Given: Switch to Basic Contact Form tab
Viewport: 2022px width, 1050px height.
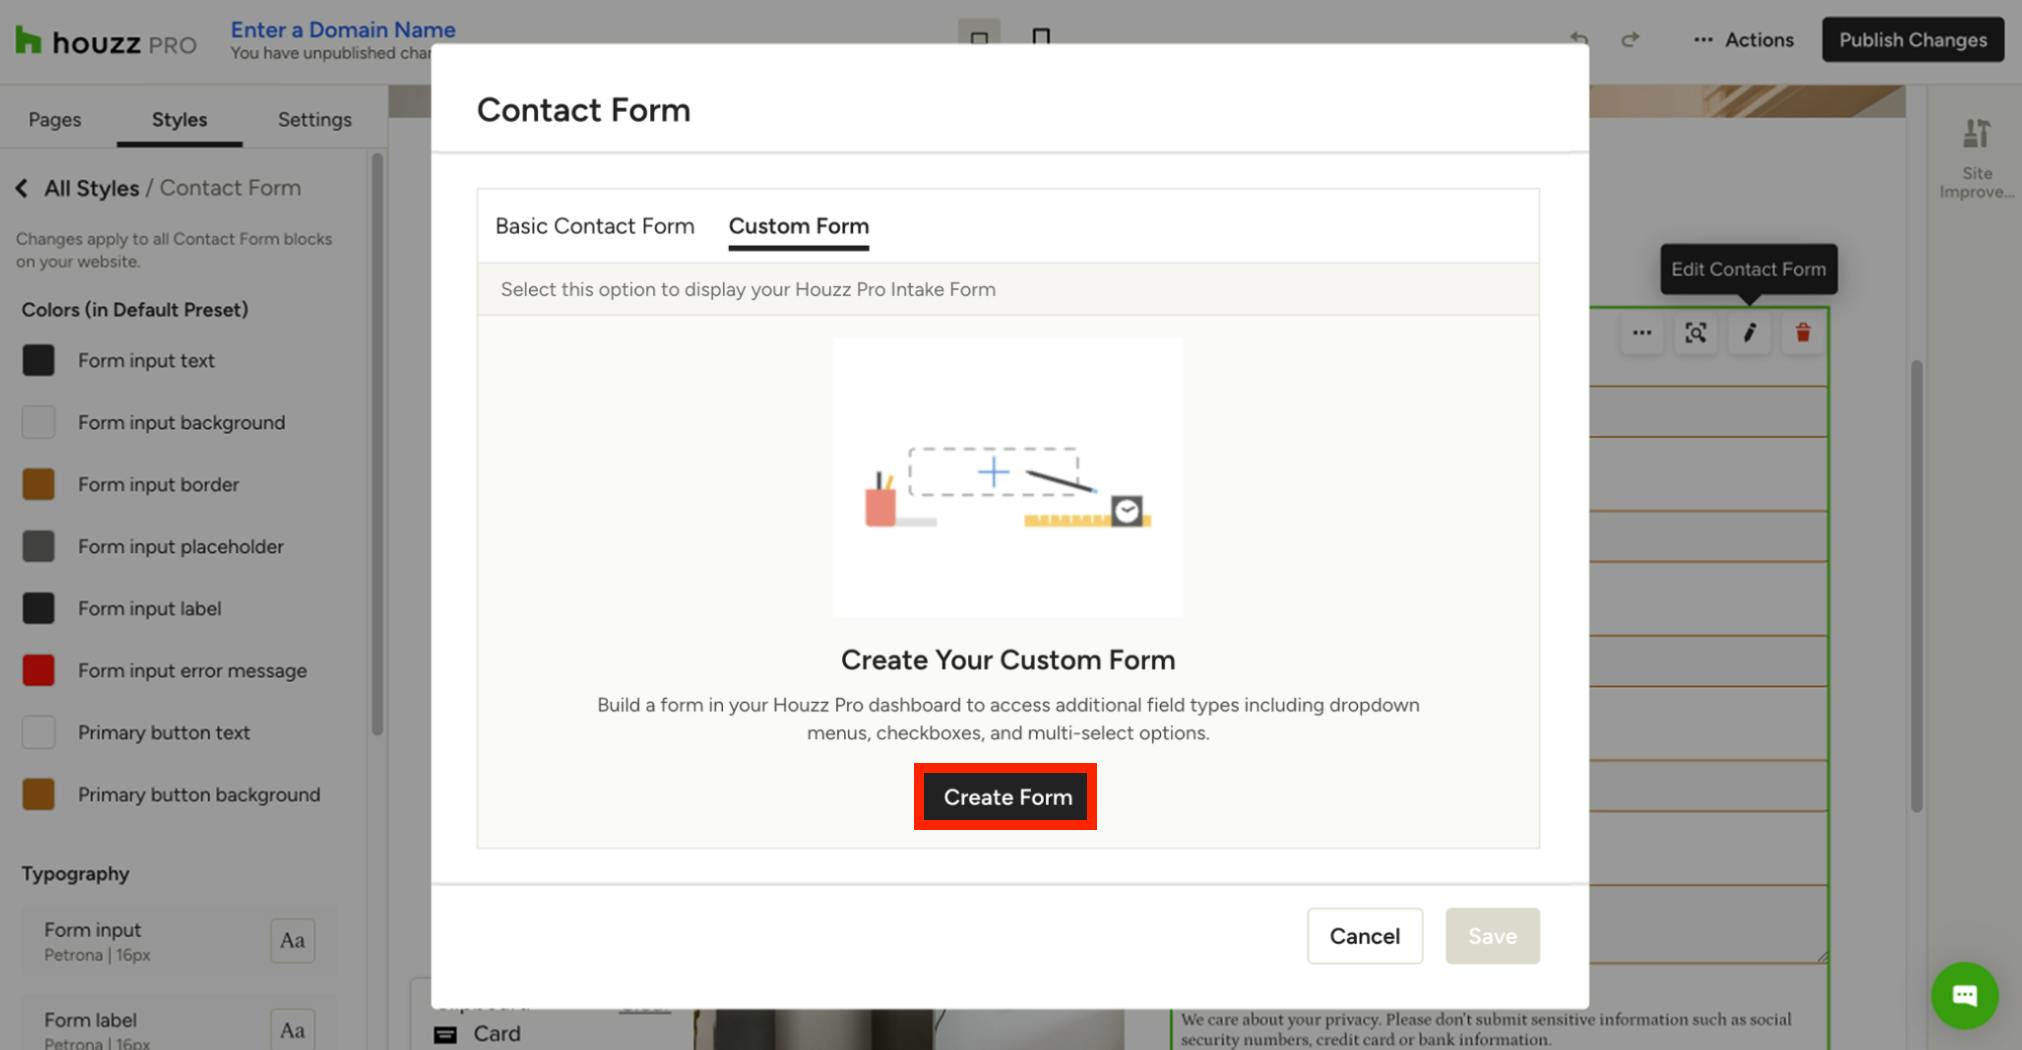Looking at the screenshot, I should click(595, 226).
